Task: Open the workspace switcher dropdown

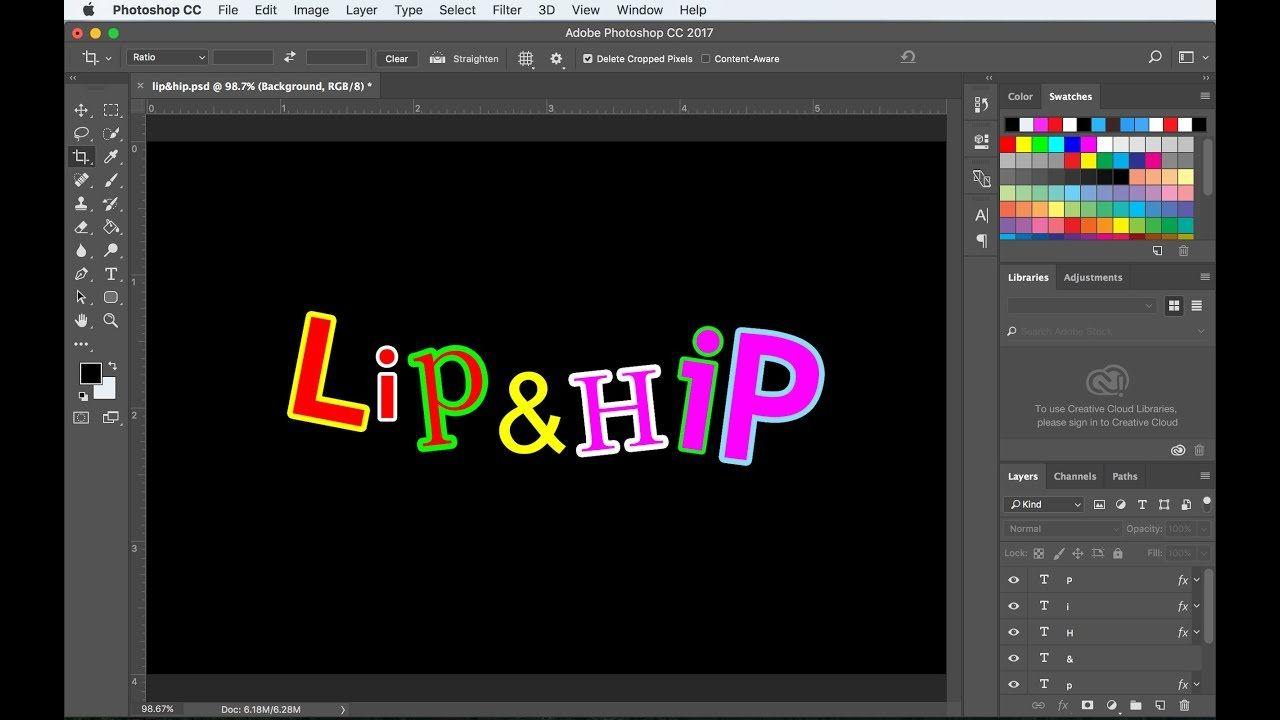Action: point(1193,58)
